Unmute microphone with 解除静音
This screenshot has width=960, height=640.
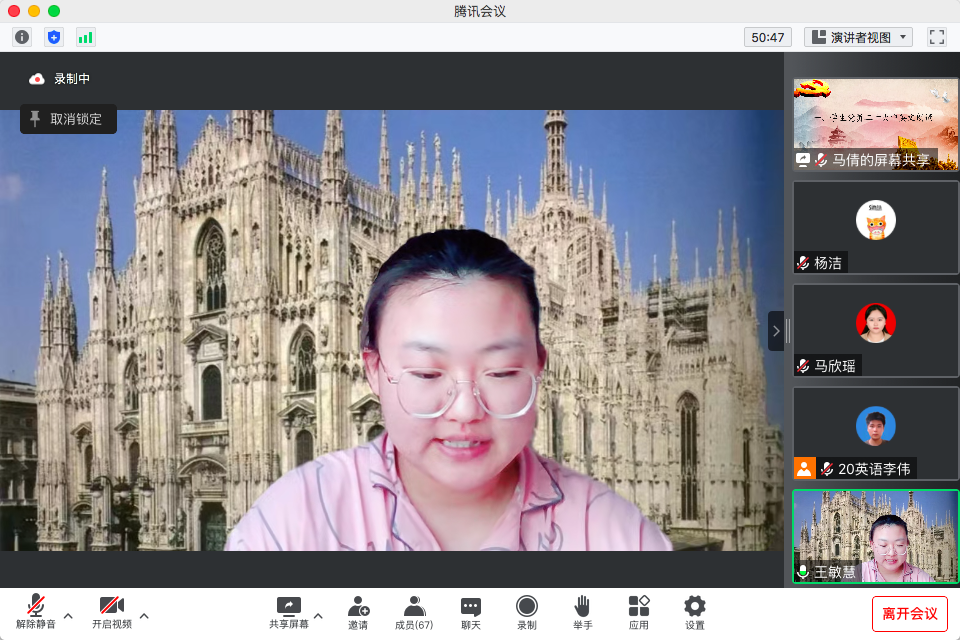36,611
